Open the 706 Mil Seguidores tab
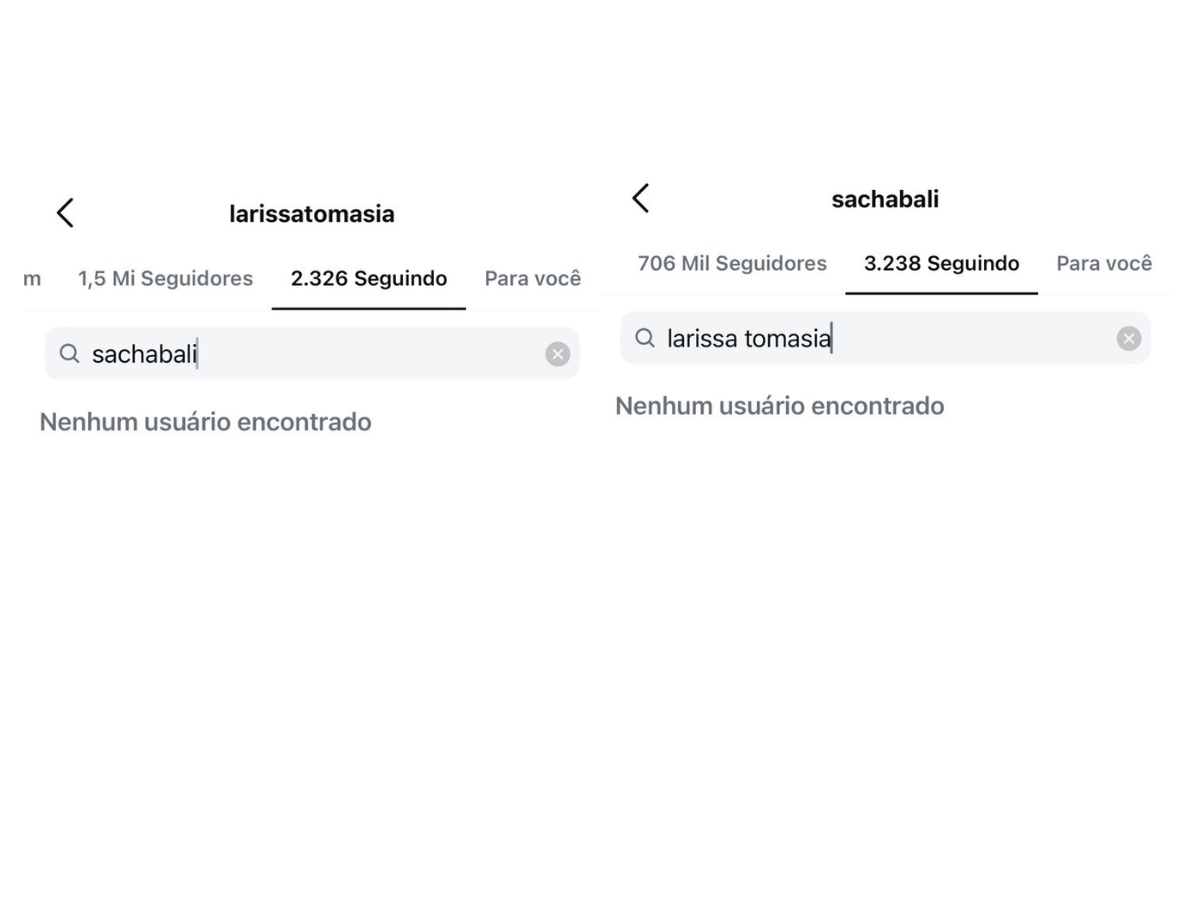The height and width of the screenshot is (900, 1200). click(733, 264)
